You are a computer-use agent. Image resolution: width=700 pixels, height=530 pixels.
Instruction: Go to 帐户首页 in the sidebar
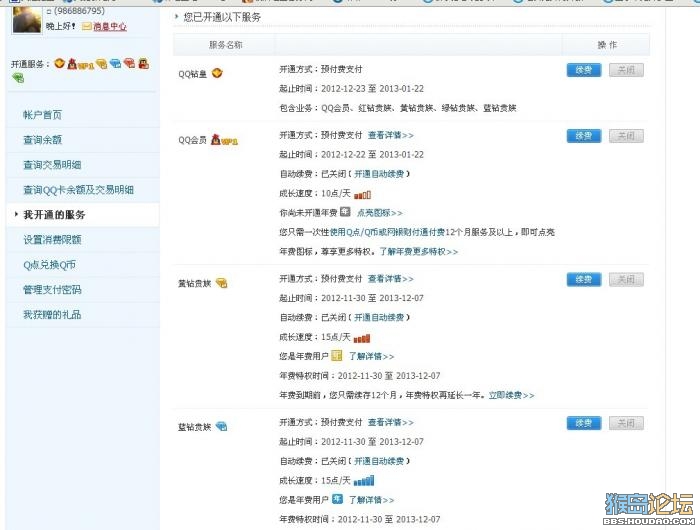click(x=42, y=115)
